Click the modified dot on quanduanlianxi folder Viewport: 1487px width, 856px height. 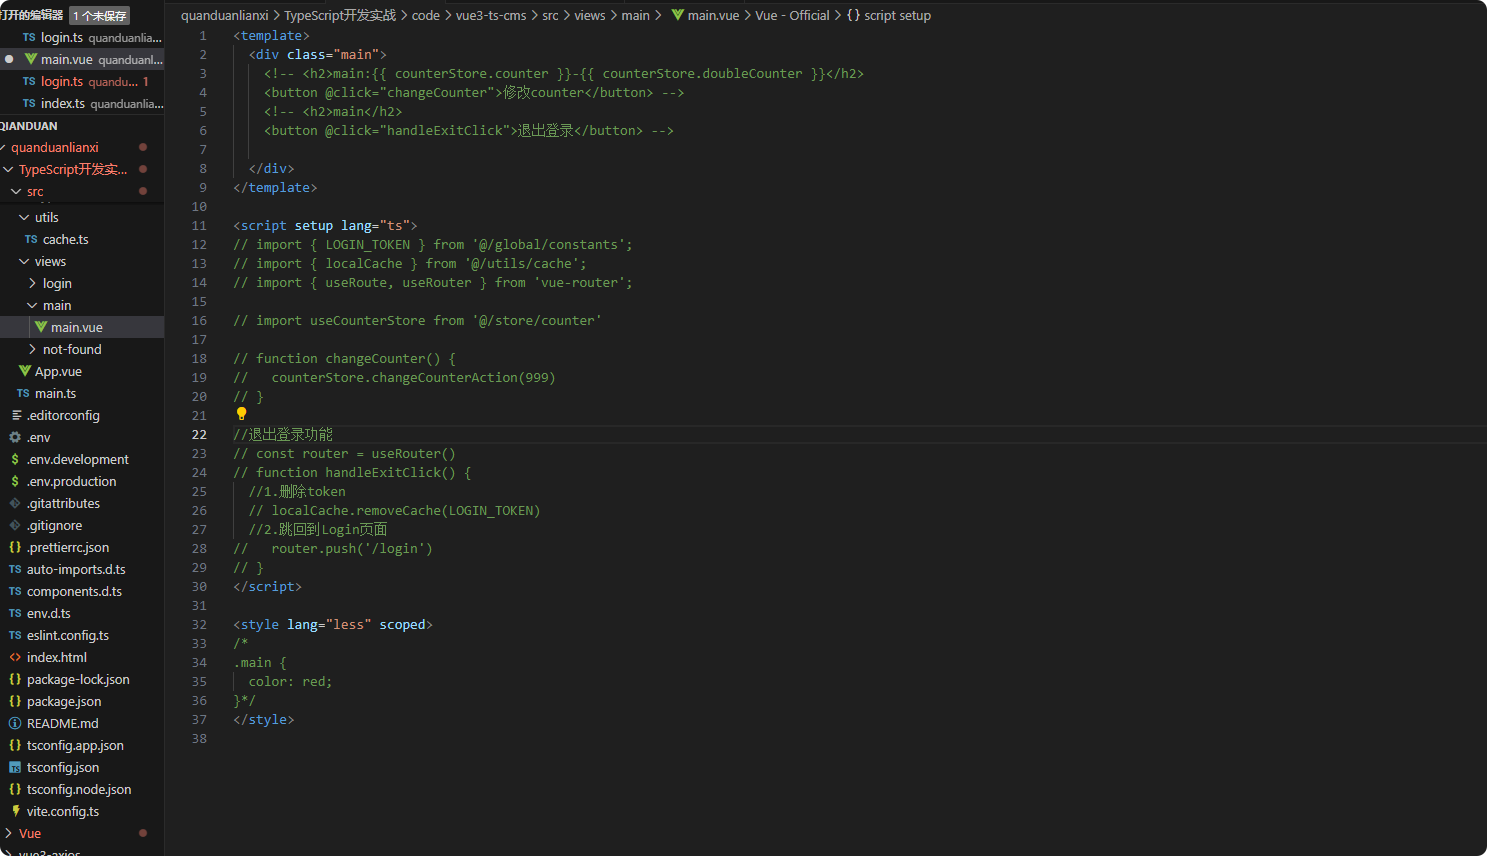(143, 147)
